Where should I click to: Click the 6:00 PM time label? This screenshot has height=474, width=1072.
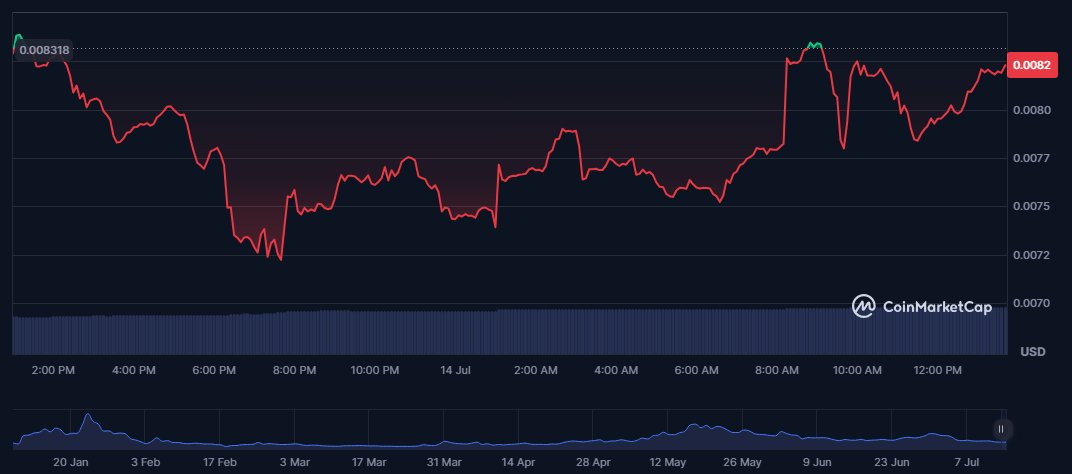(214, 370)
